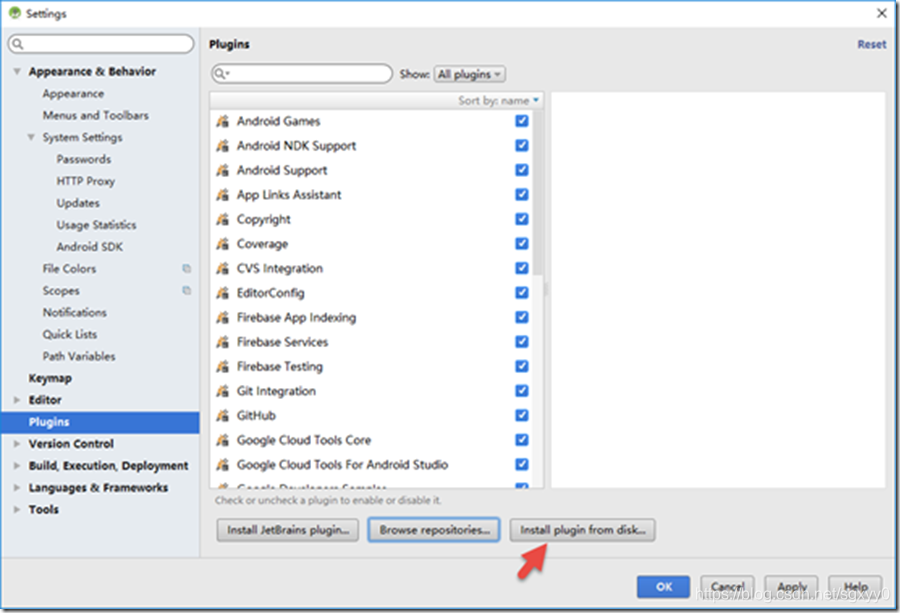Click the Copyright plugin icon

[x=223, y=219]
